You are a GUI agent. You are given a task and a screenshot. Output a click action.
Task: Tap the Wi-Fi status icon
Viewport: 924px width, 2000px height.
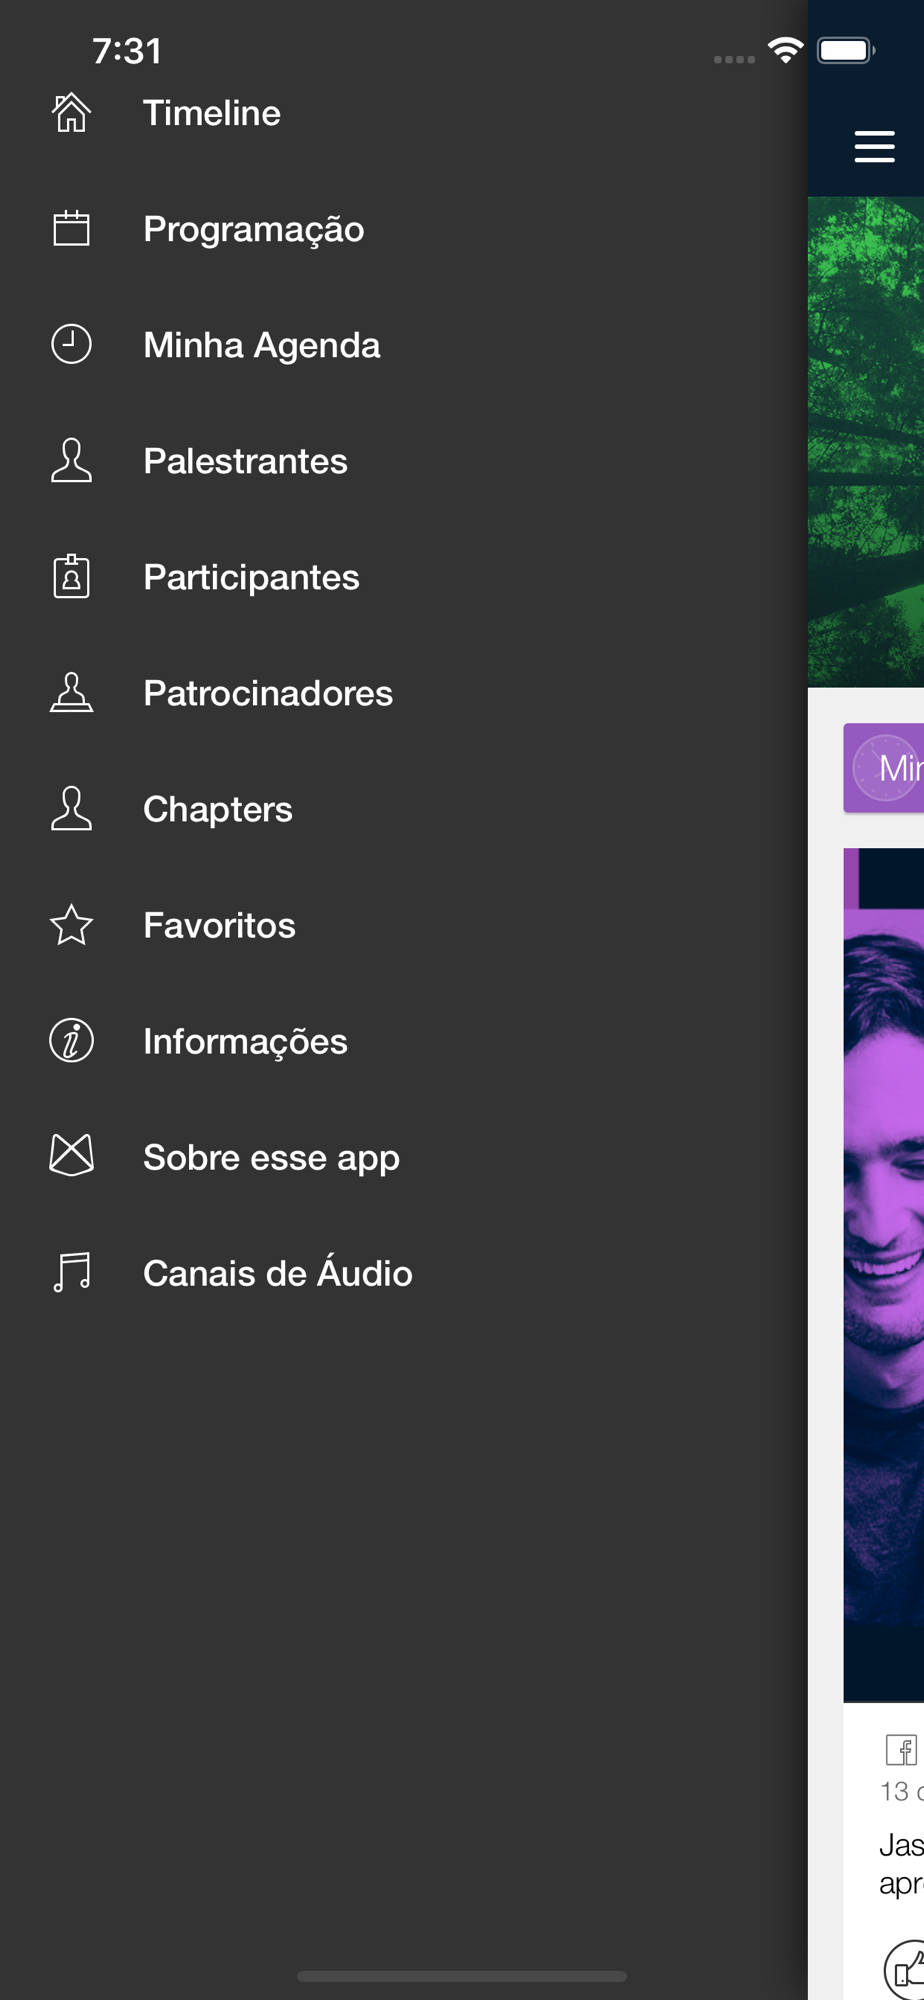coord(786,50)
